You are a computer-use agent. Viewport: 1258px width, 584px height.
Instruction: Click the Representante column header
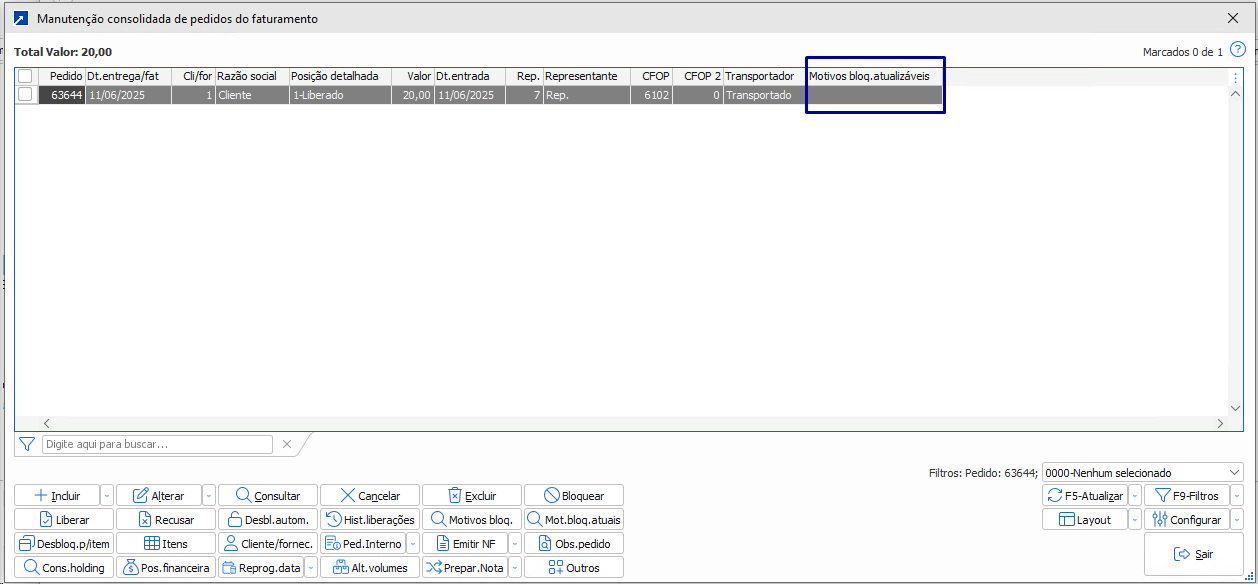click(586, 76)
